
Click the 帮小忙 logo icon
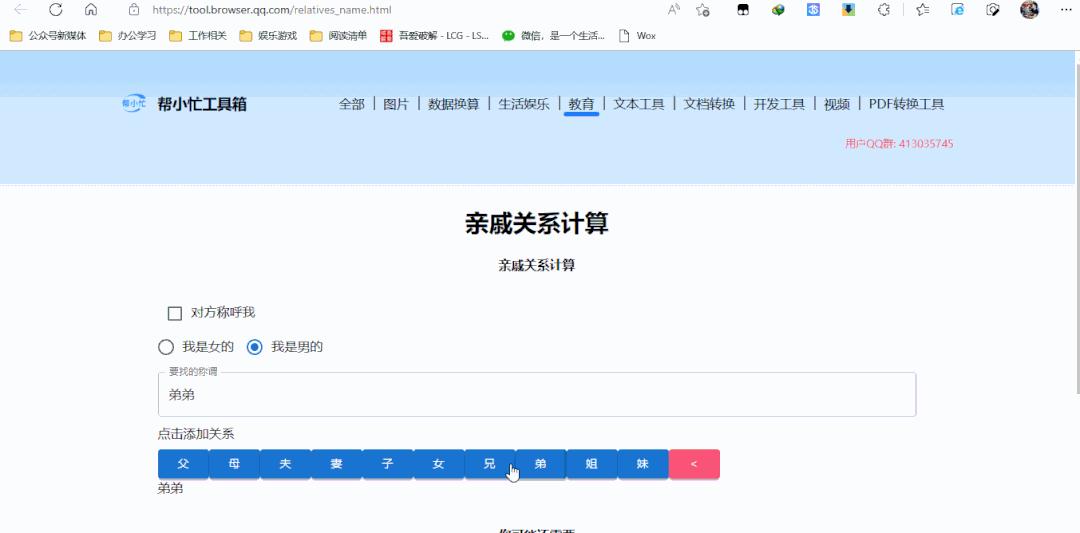click(134, 103)
